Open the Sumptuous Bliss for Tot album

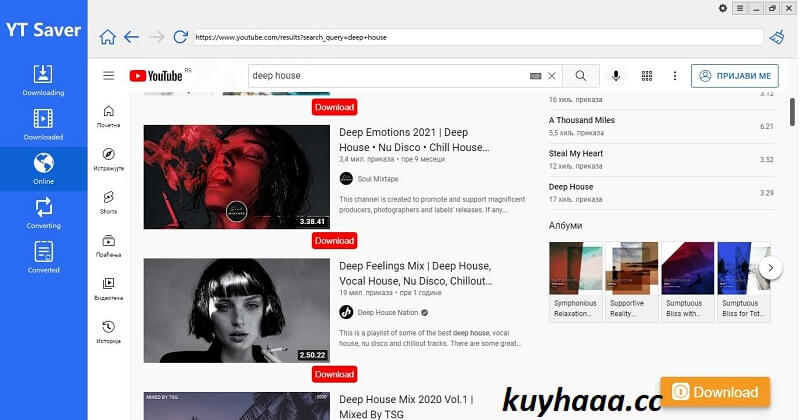[744, 282]
